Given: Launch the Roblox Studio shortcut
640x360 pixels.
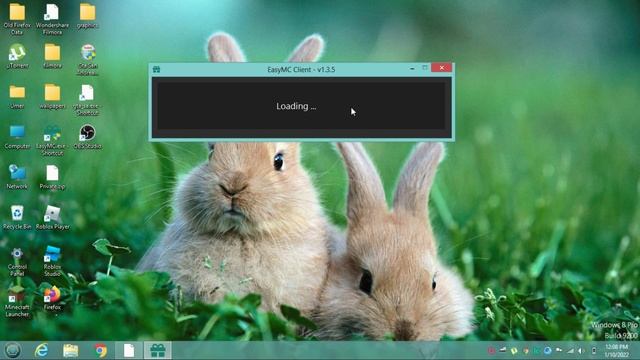Looking at the screenshot, I should point(52,261).
